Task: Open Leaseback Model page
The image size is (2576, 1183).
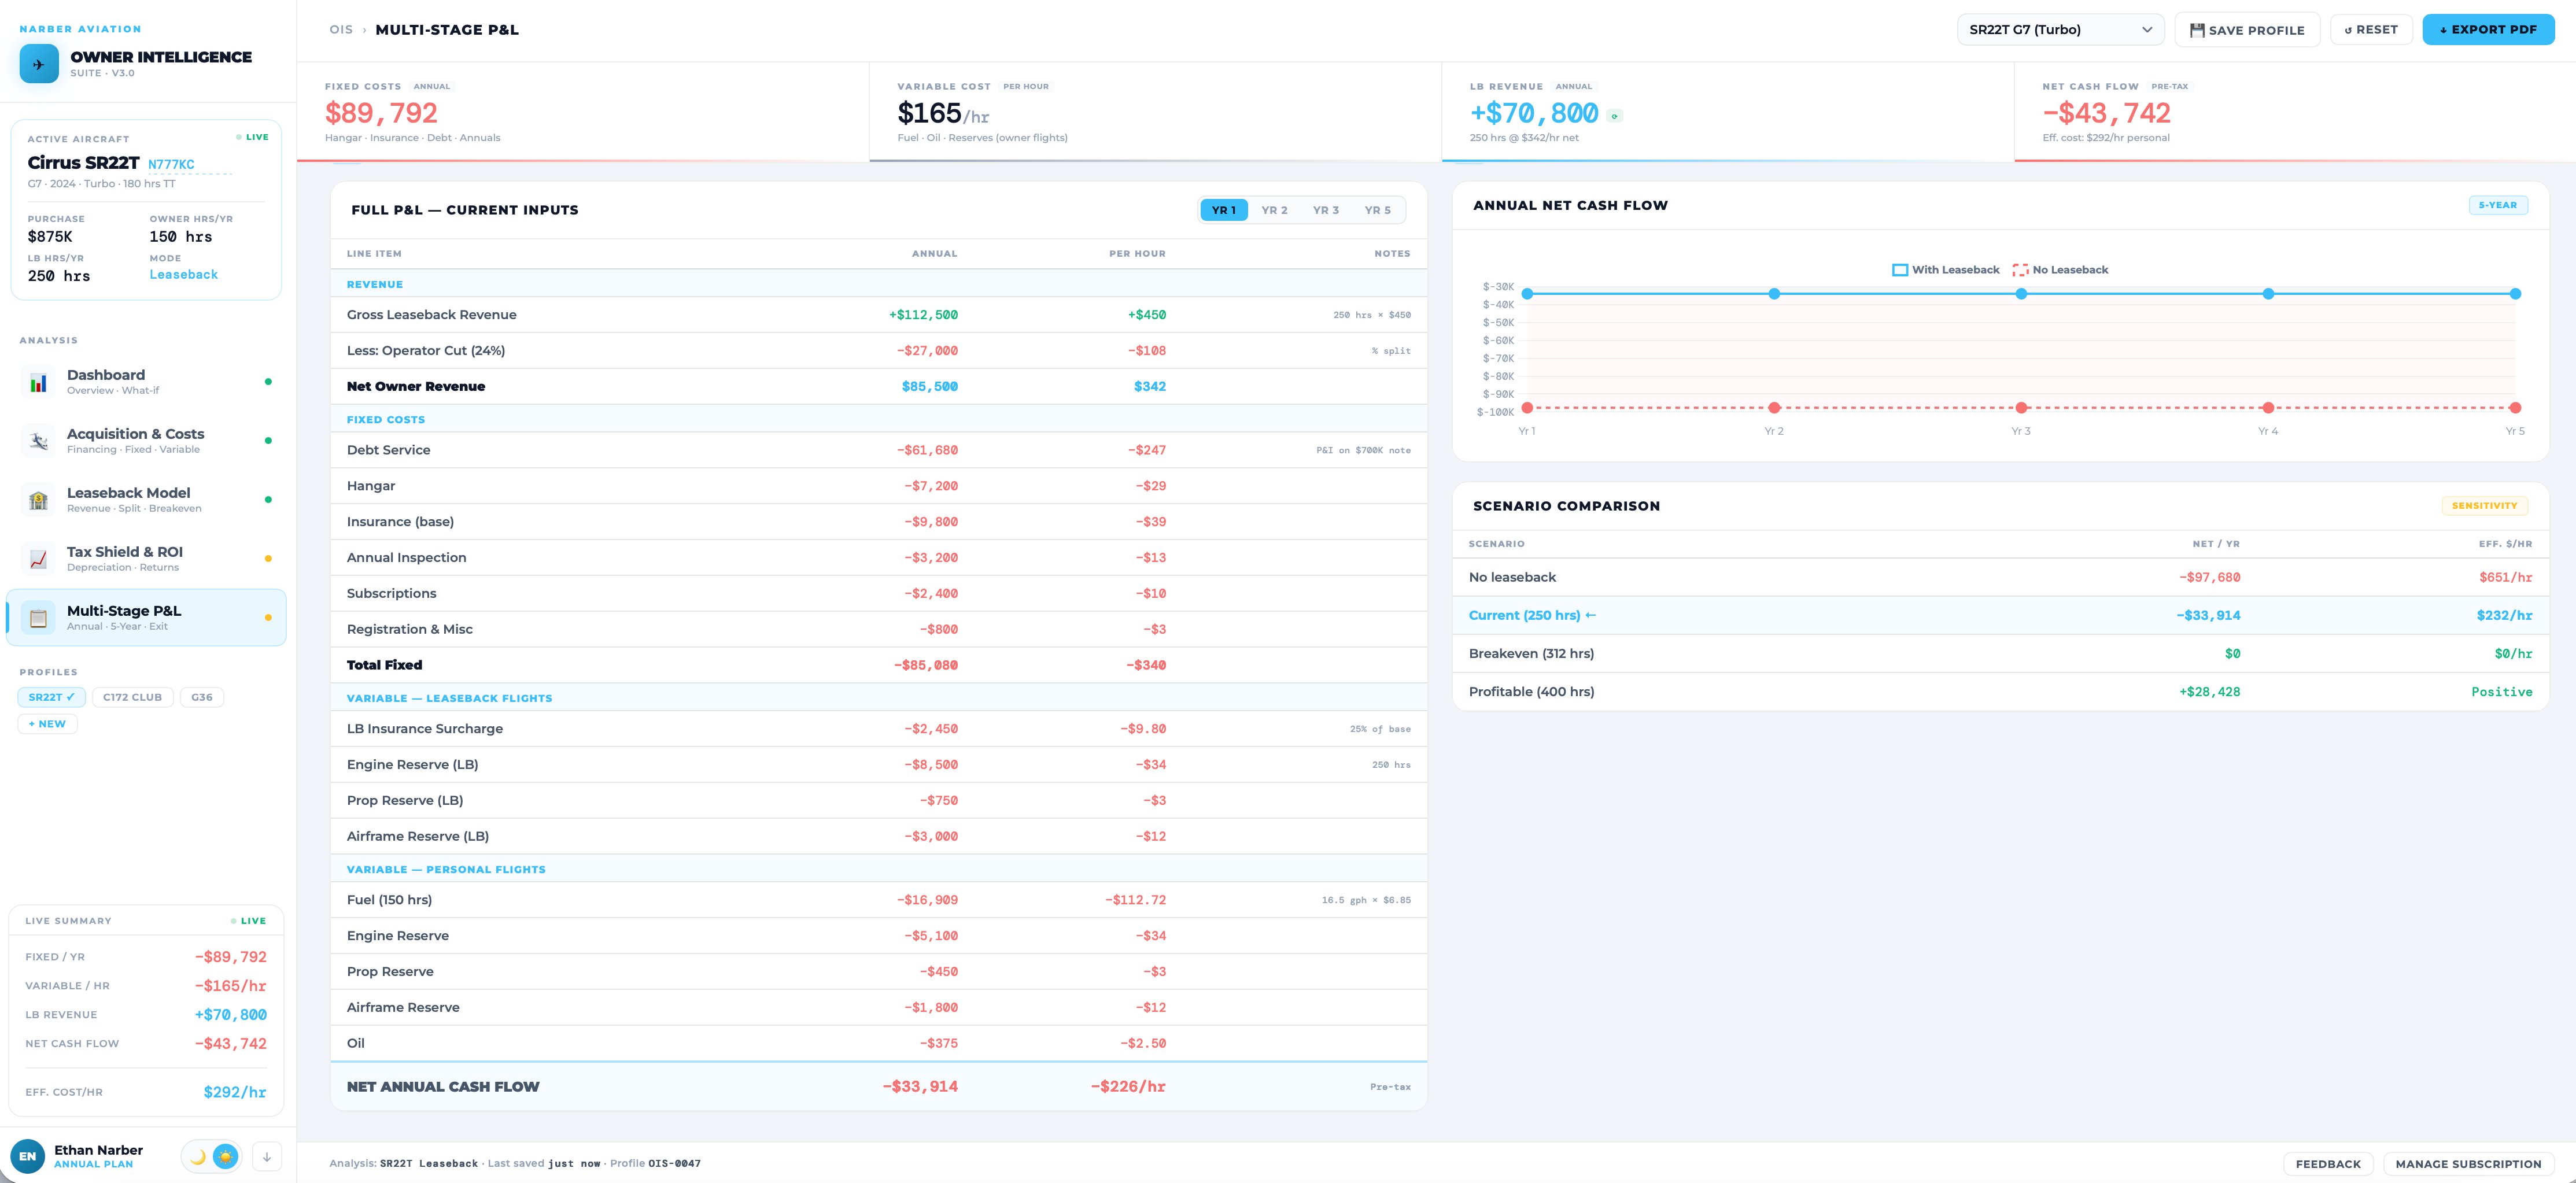Action: coord(146,500)
